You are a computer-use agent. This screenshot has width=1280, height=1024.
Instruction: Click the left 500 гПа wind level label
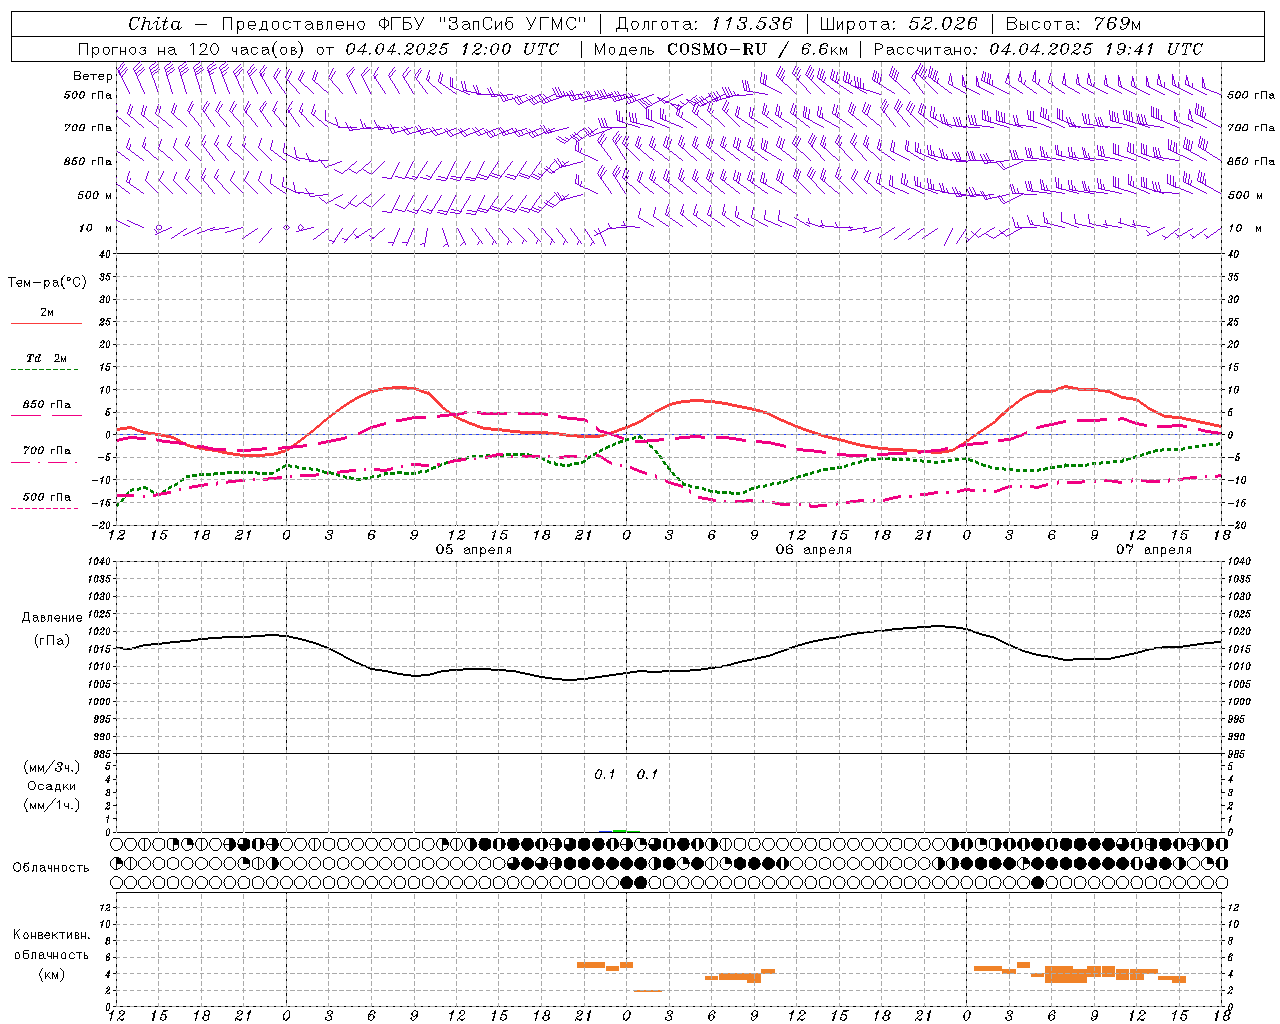click(88, 96)
